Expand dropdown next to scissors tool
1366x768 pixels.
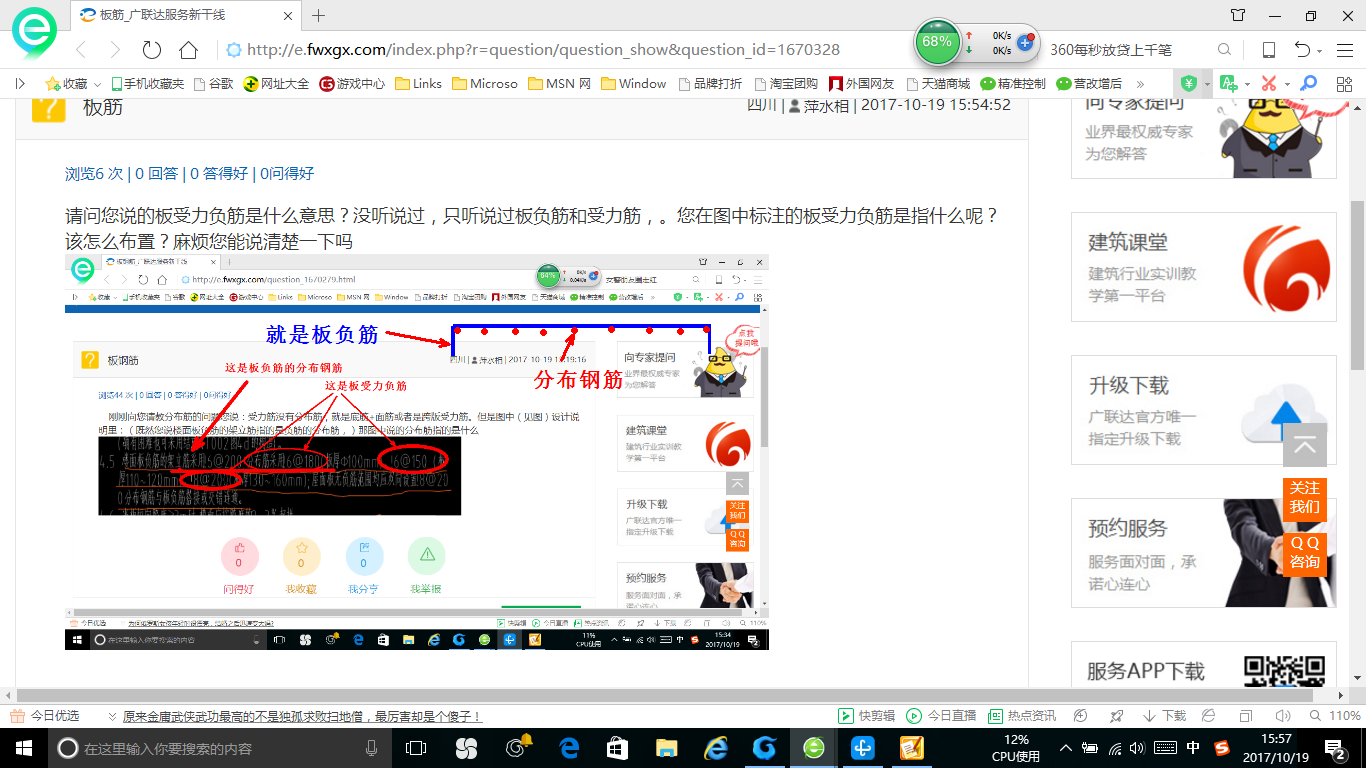(1287, 84)
